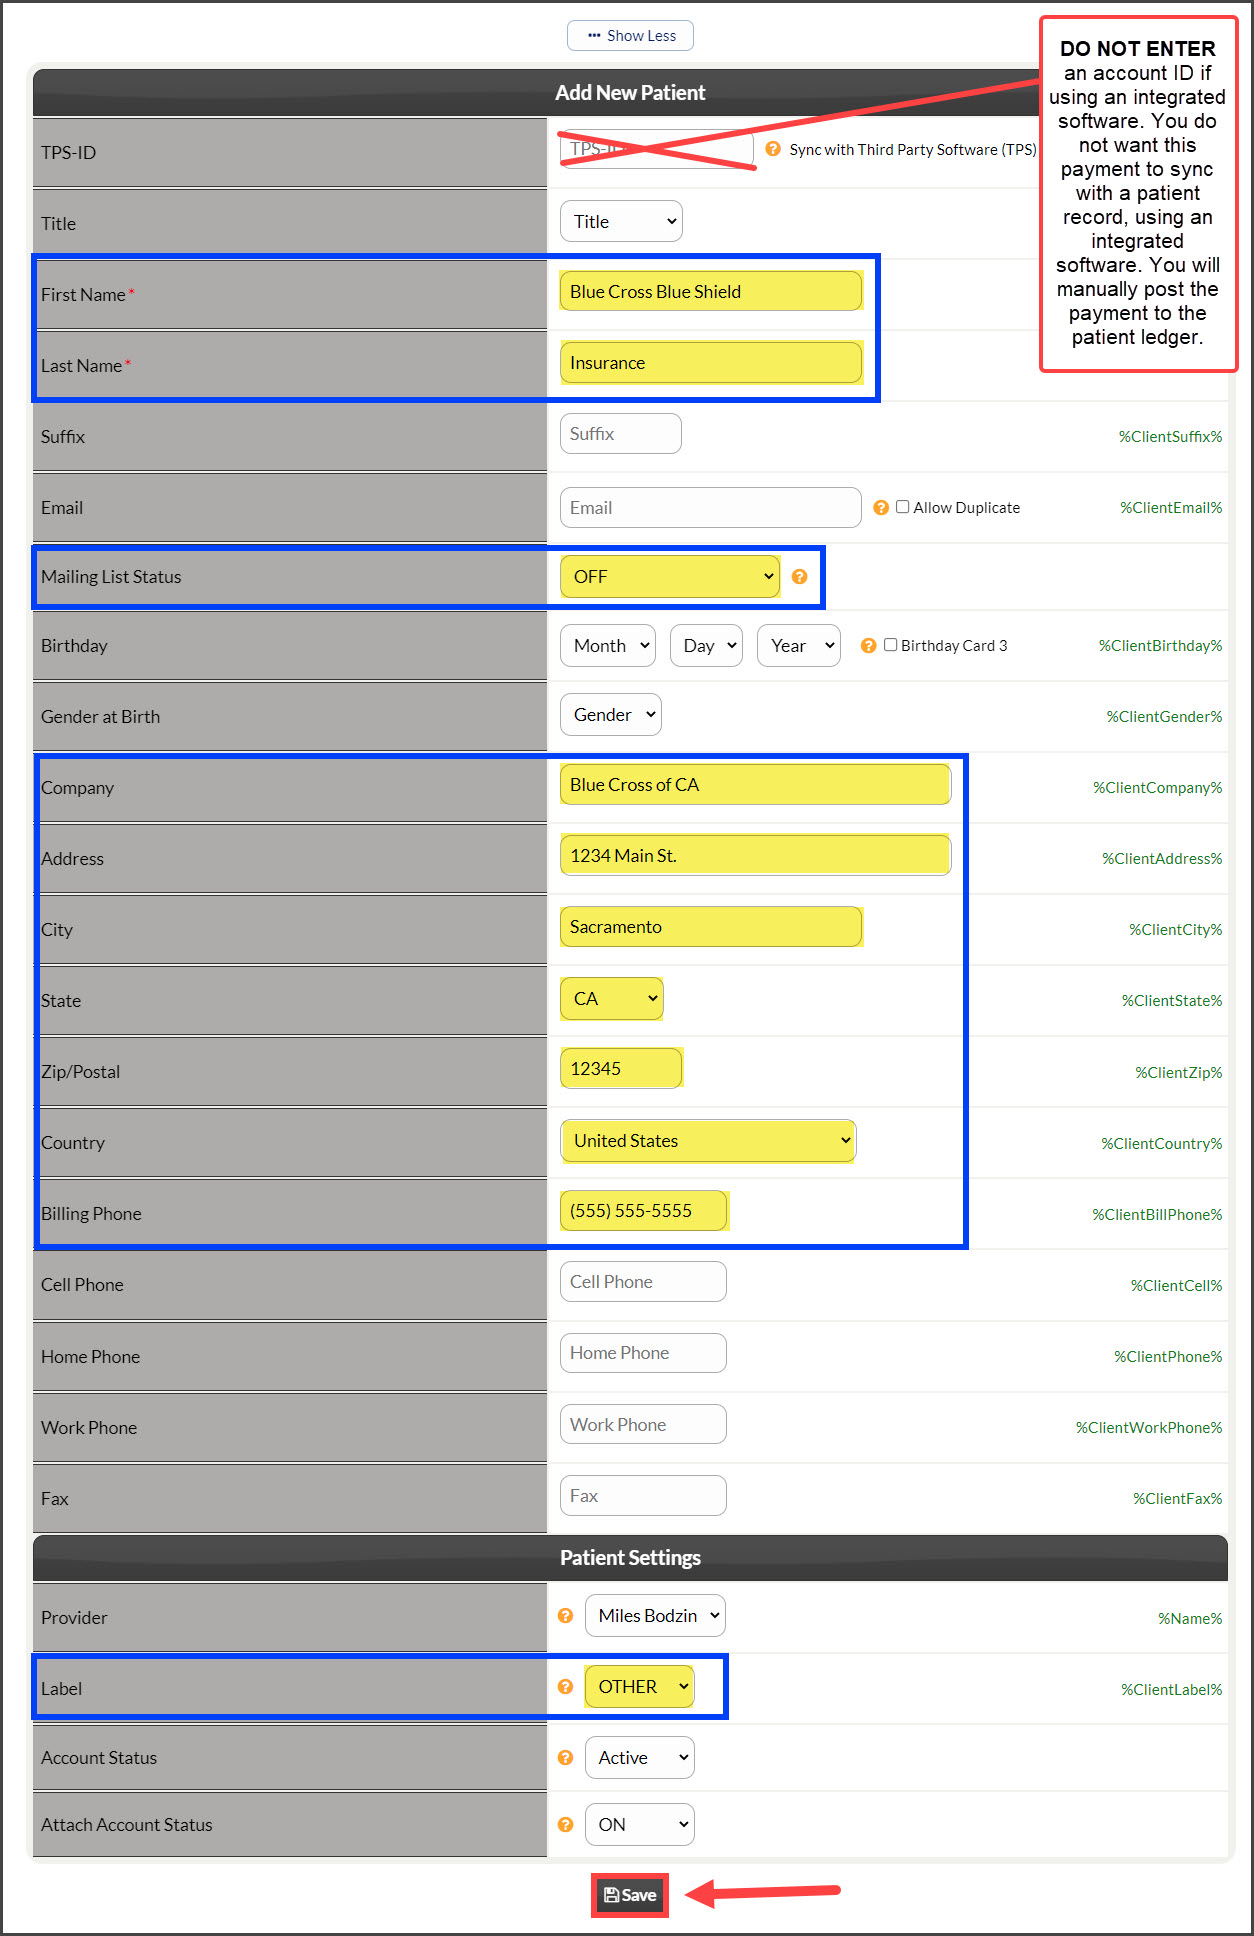Open help icon next to Email field
1254x1936 pixels.
pos(881,508)
